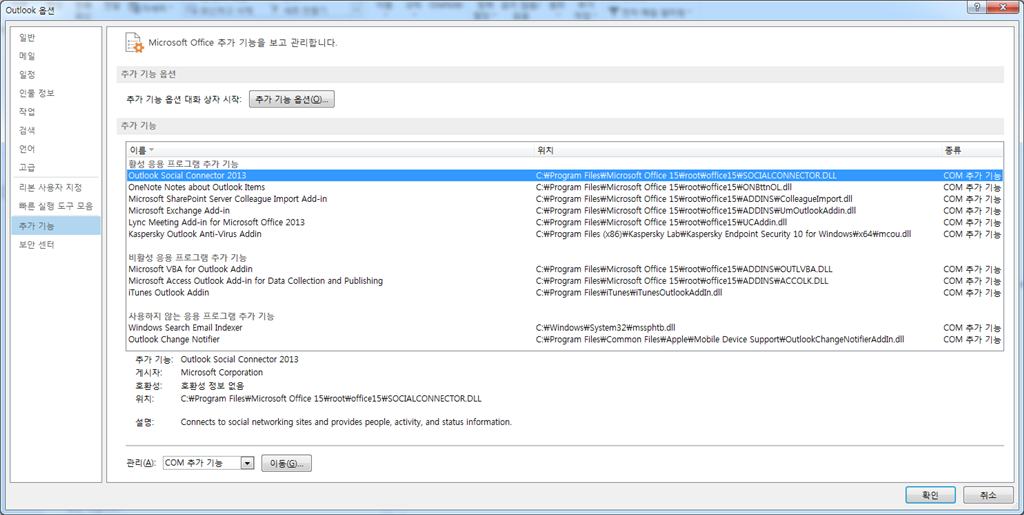Click the OutlookChangeNotifierAddIn.dll location path
The height and width of the screenshot is (515, 1024).
pos(720,339)
